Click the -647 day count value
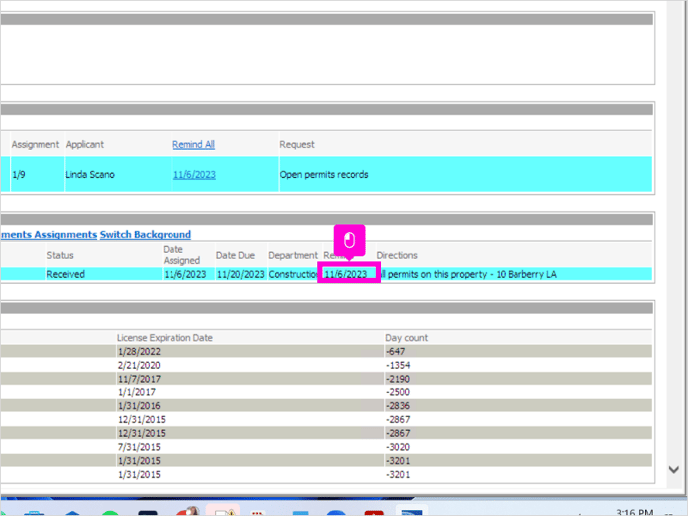 (x=395, y=352)
